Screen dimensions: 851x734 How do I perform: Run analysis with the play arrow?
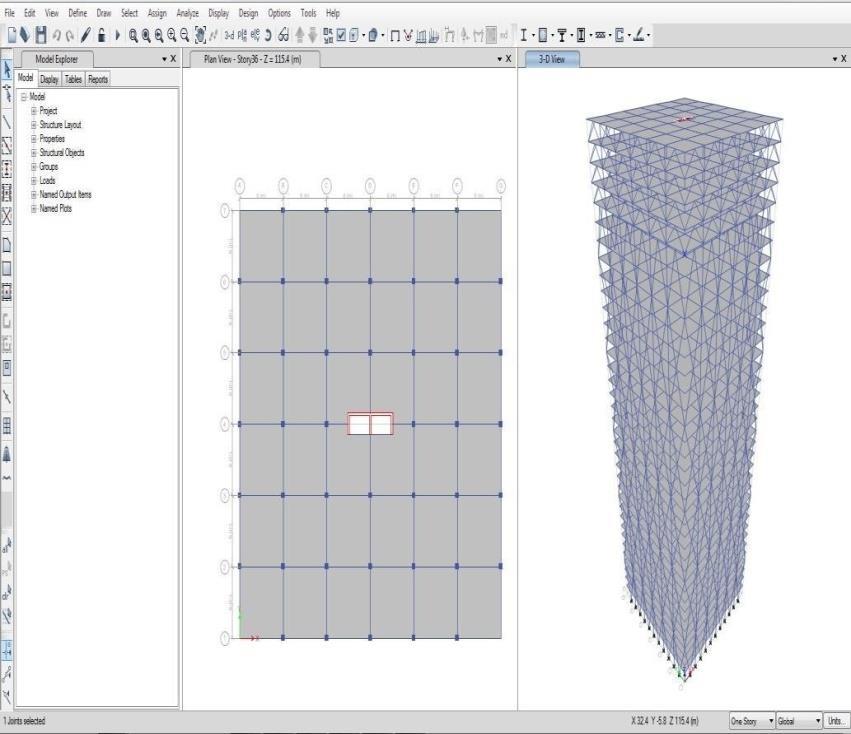point(117,35)
